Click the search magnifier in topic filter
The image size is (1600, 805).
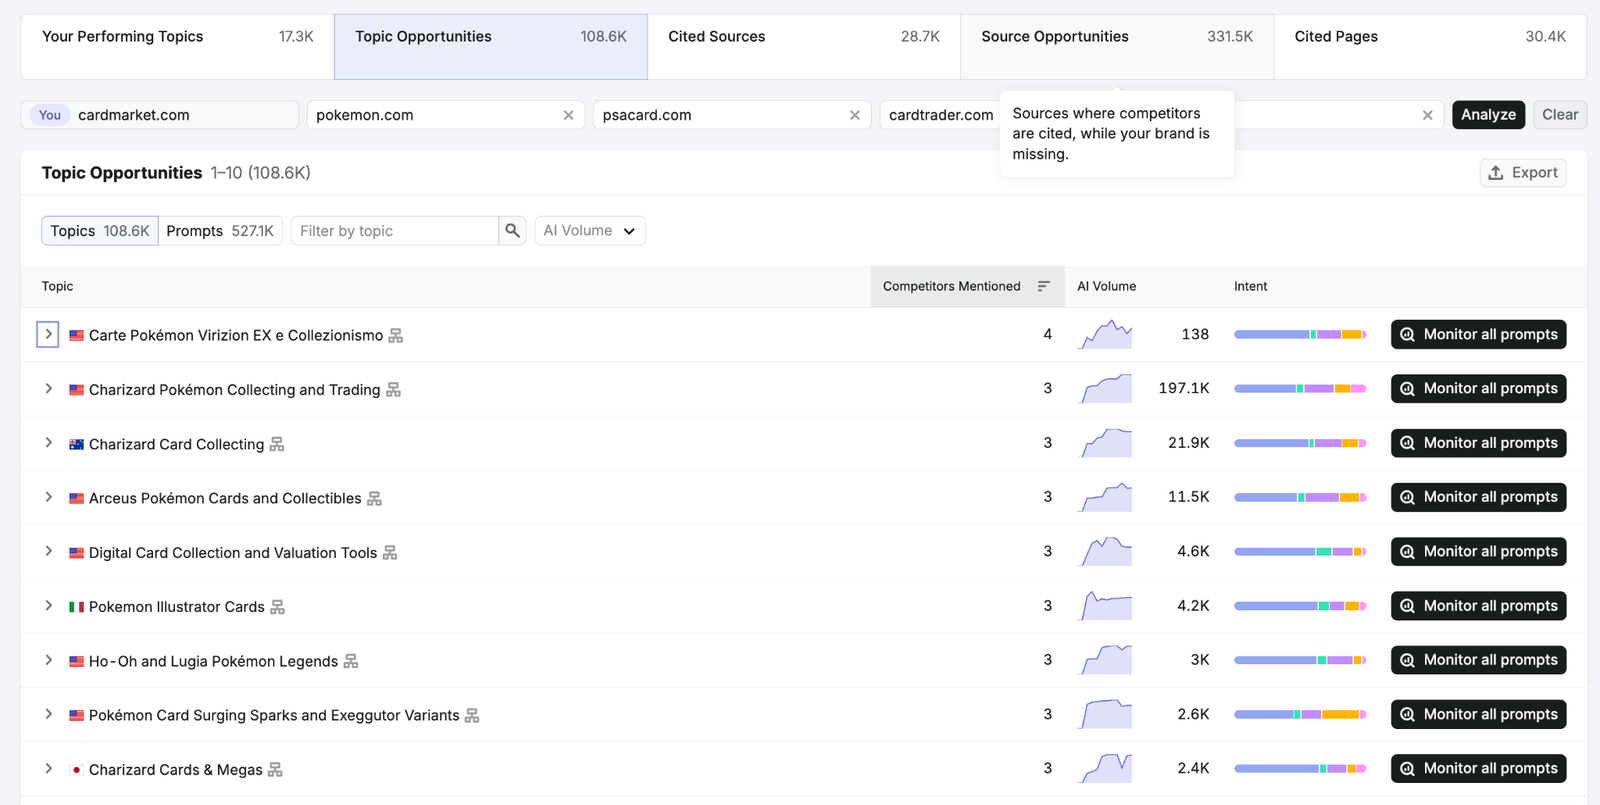[x=512, y=231]
